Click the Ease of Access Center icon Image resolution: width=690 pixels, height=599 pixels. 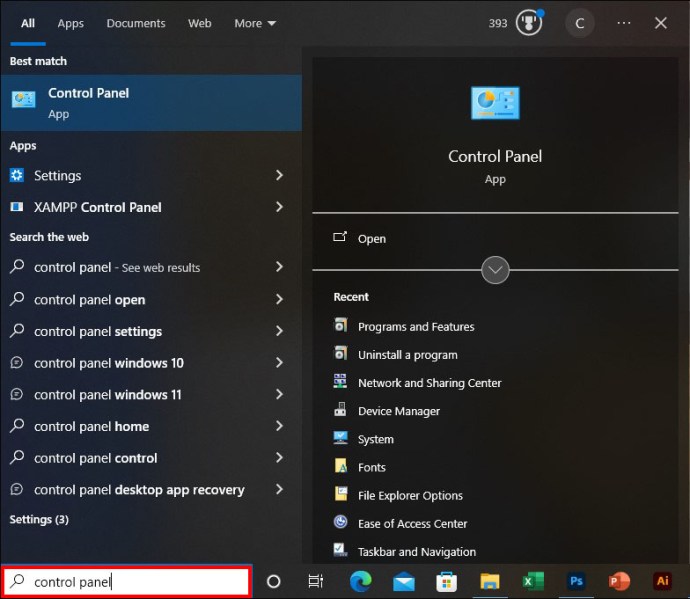pos(341,522)
